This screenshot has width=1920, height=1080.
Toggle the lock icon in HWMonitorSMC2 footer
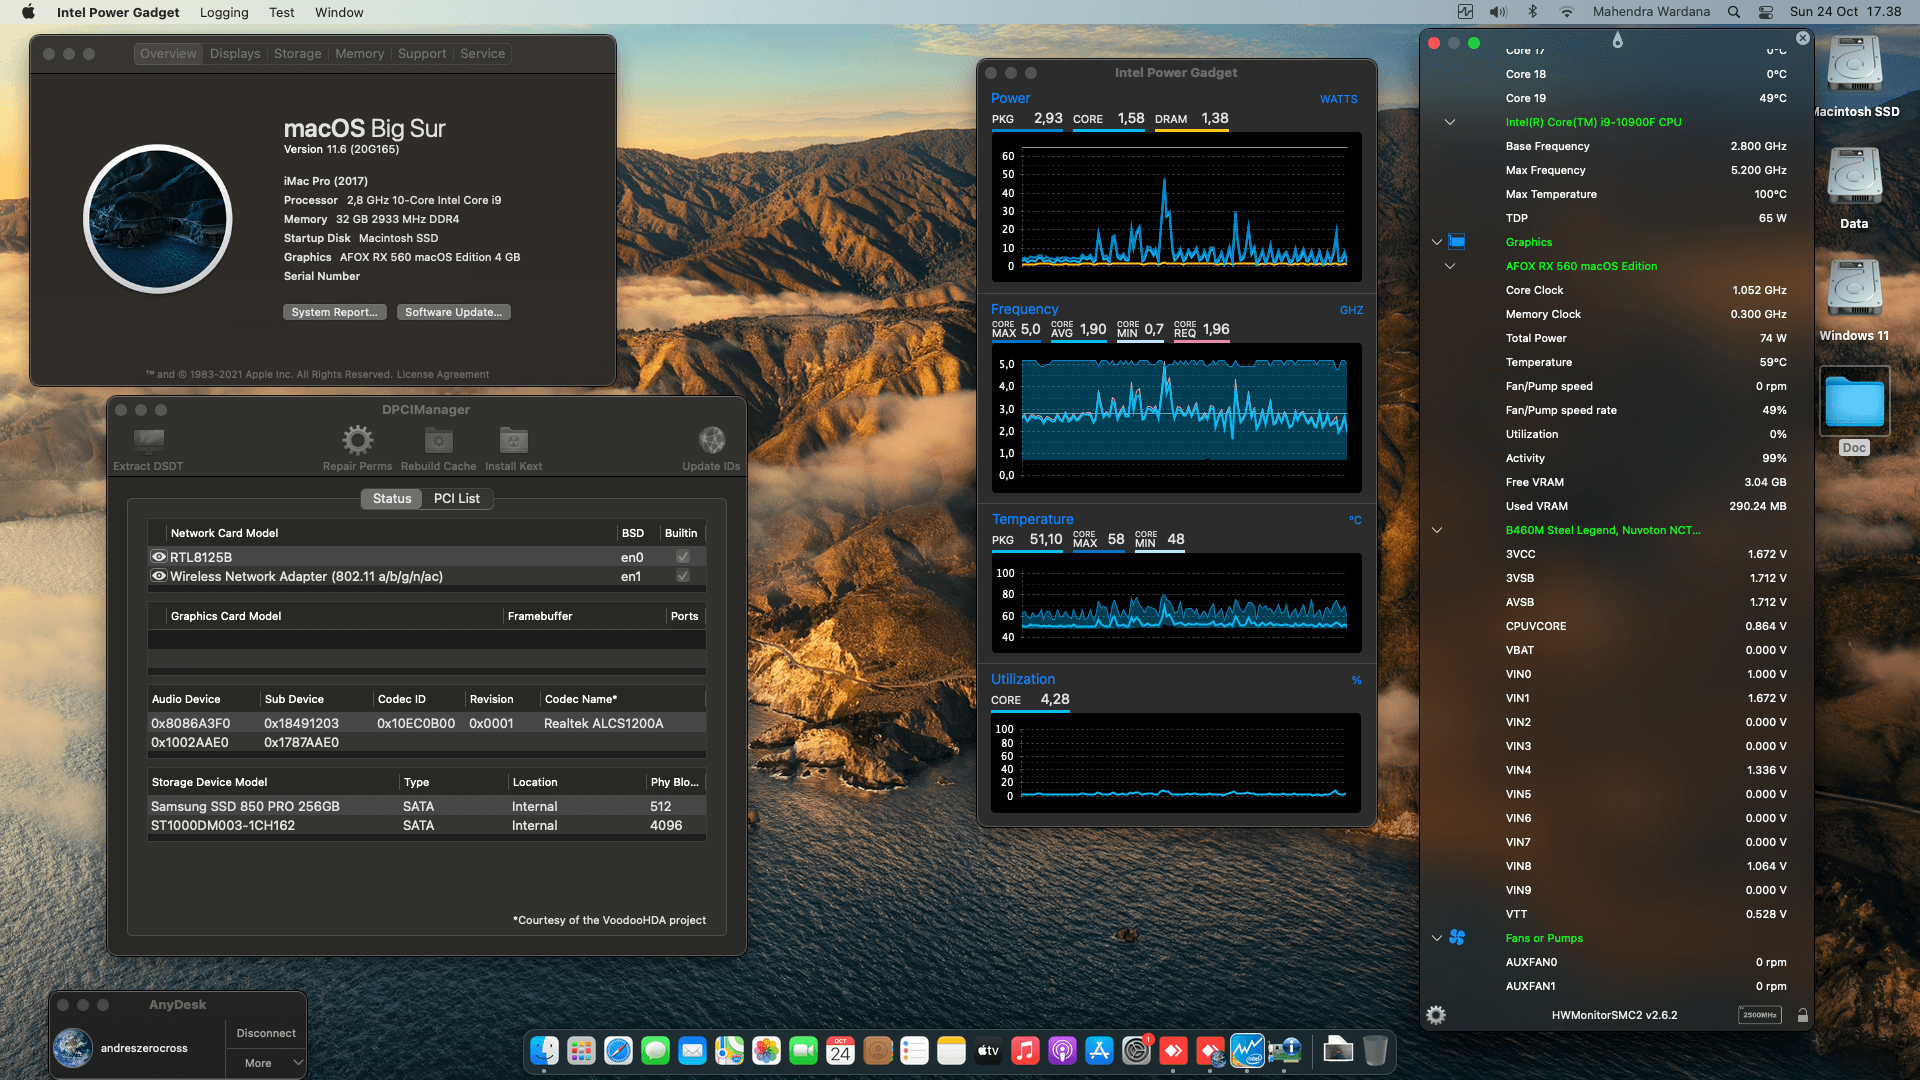click(x=1802, y=1015)
